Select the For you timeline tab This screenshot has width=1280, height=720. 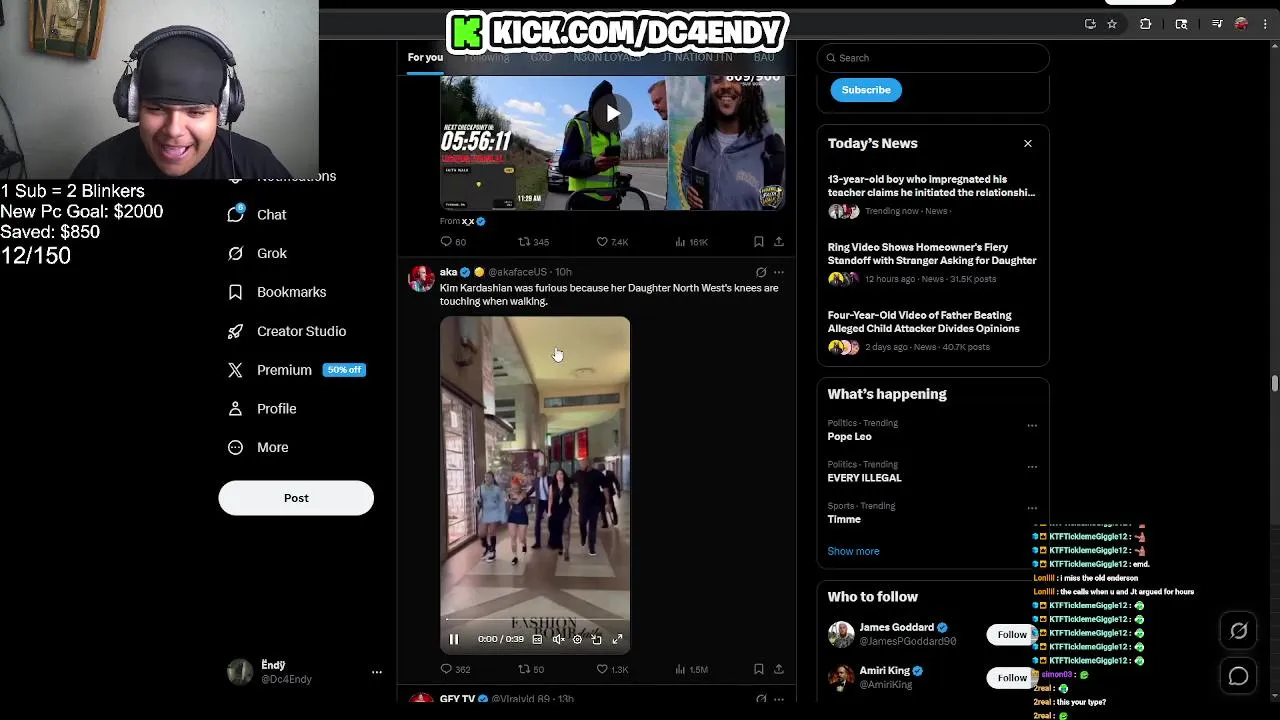(425, 57)
